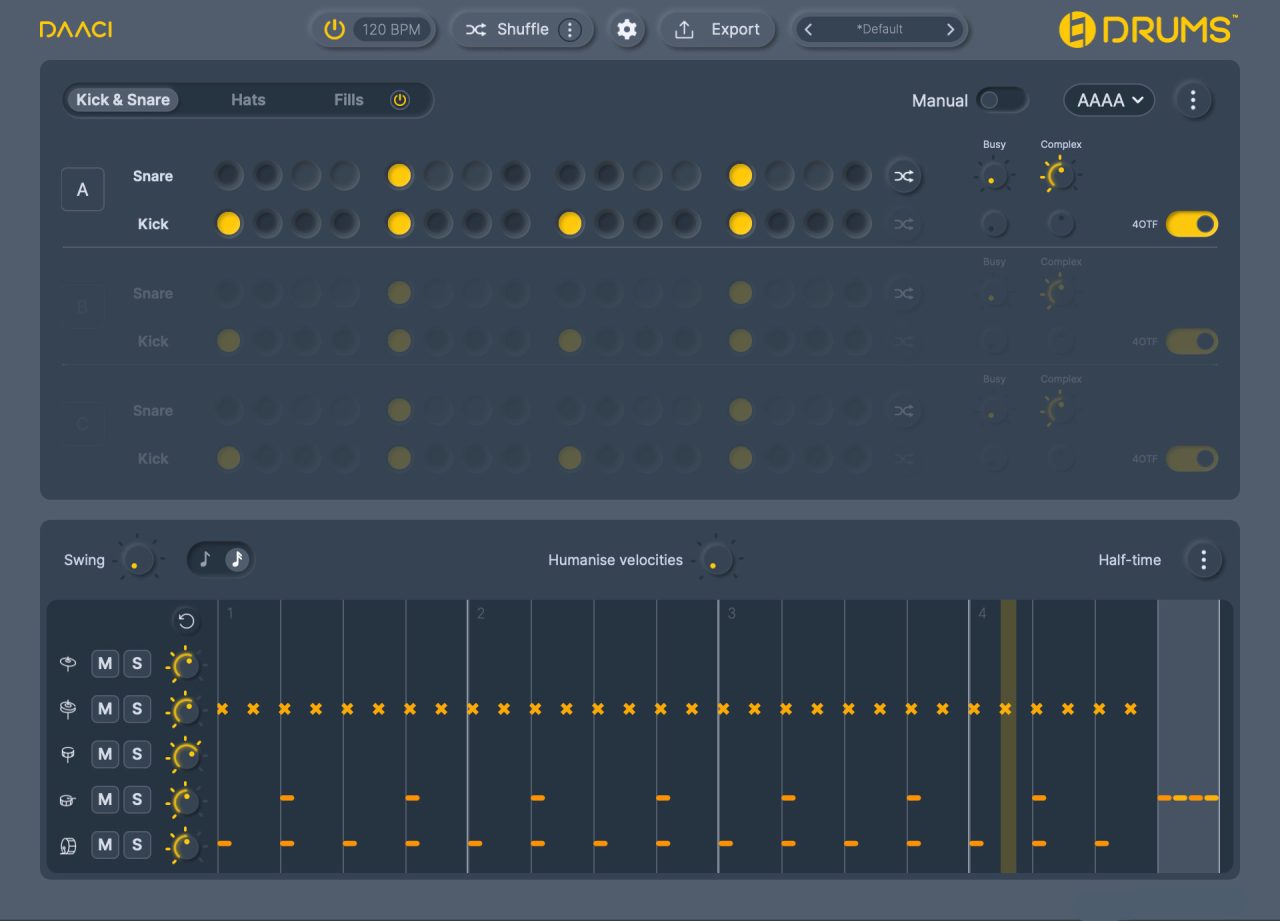Toggle the Fills power icon
1280x921 pixels.
pyautogui.click(x=400, y=100)
